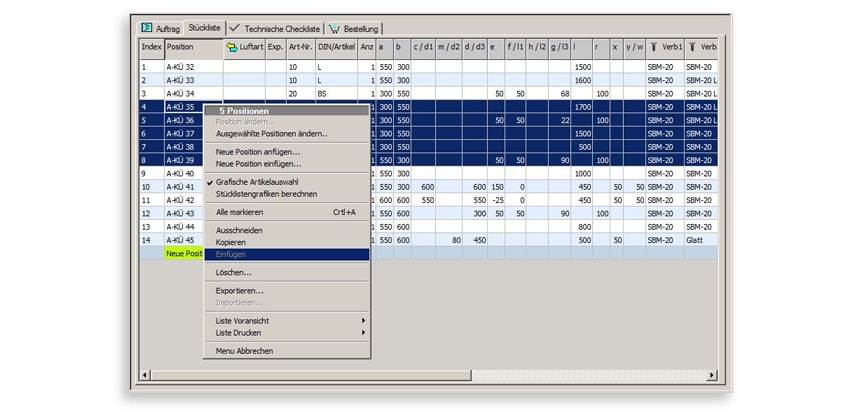862x417 pixels.
Task: Open Ausgewählte Positionen ändern dialog
Action: (271, 133)
